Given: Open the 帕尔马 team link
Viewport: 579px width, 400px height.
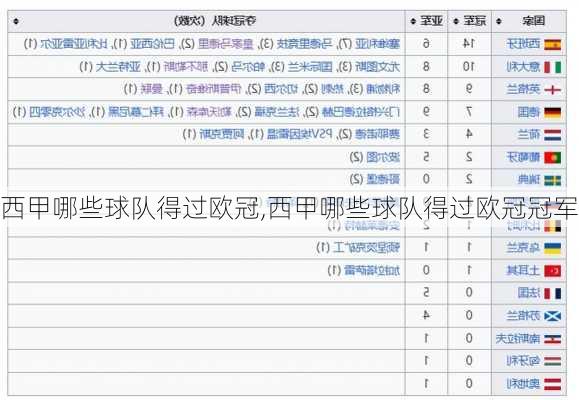Looking at the screenshot, I should 248,67.
